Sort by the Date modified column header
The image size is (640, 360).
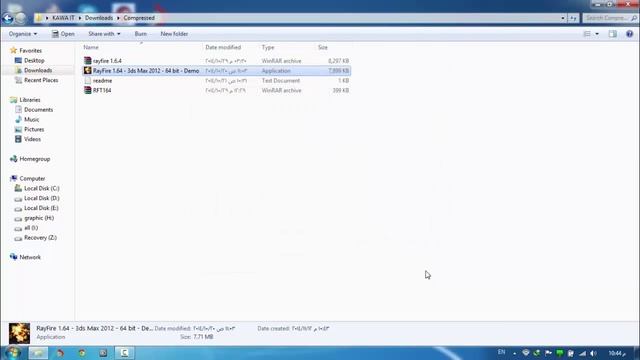coord(223,47)
